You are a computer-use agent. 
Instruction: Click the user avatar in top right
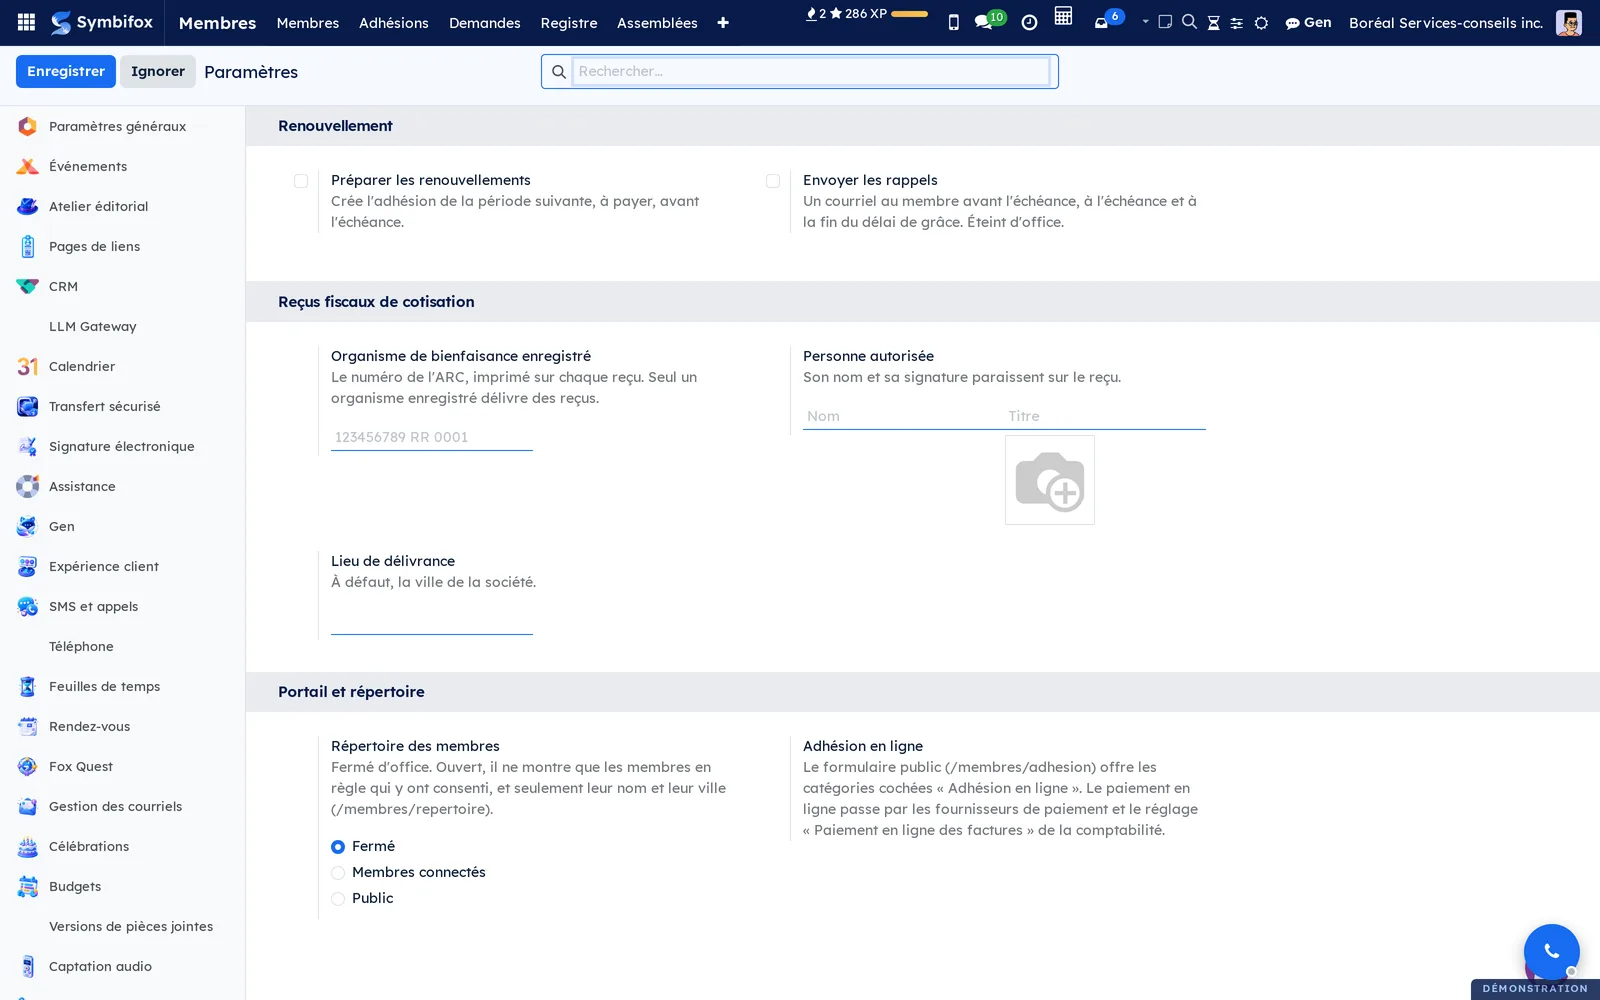tap(1569, 22)
